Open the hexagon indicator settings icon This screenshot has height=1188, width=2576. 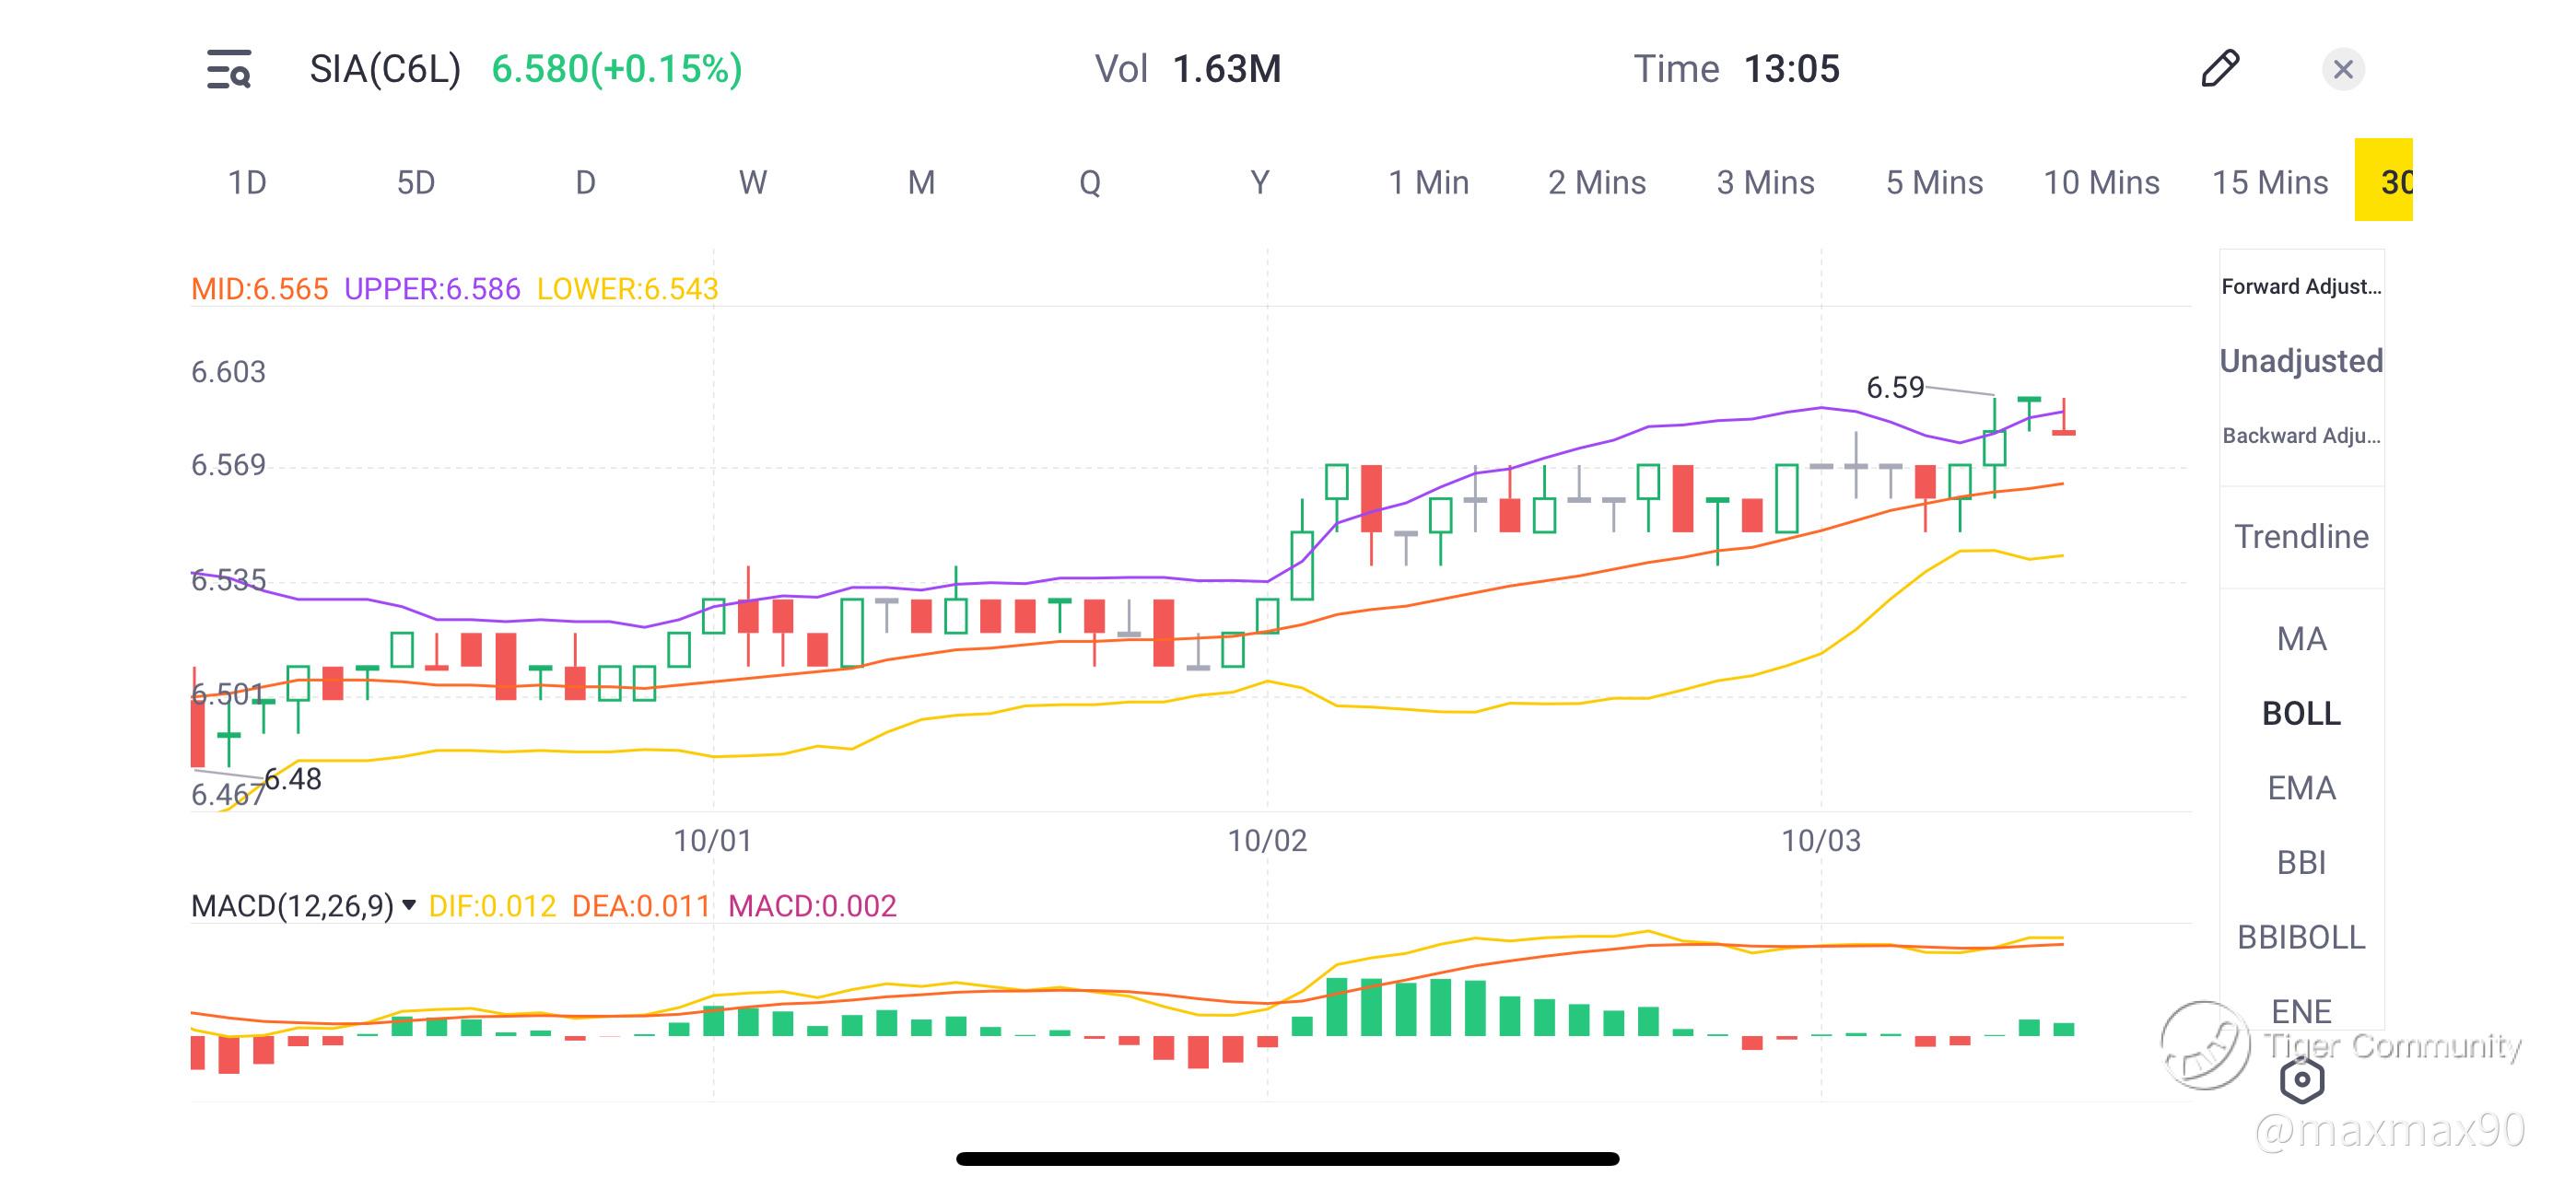(2301, 1079)
